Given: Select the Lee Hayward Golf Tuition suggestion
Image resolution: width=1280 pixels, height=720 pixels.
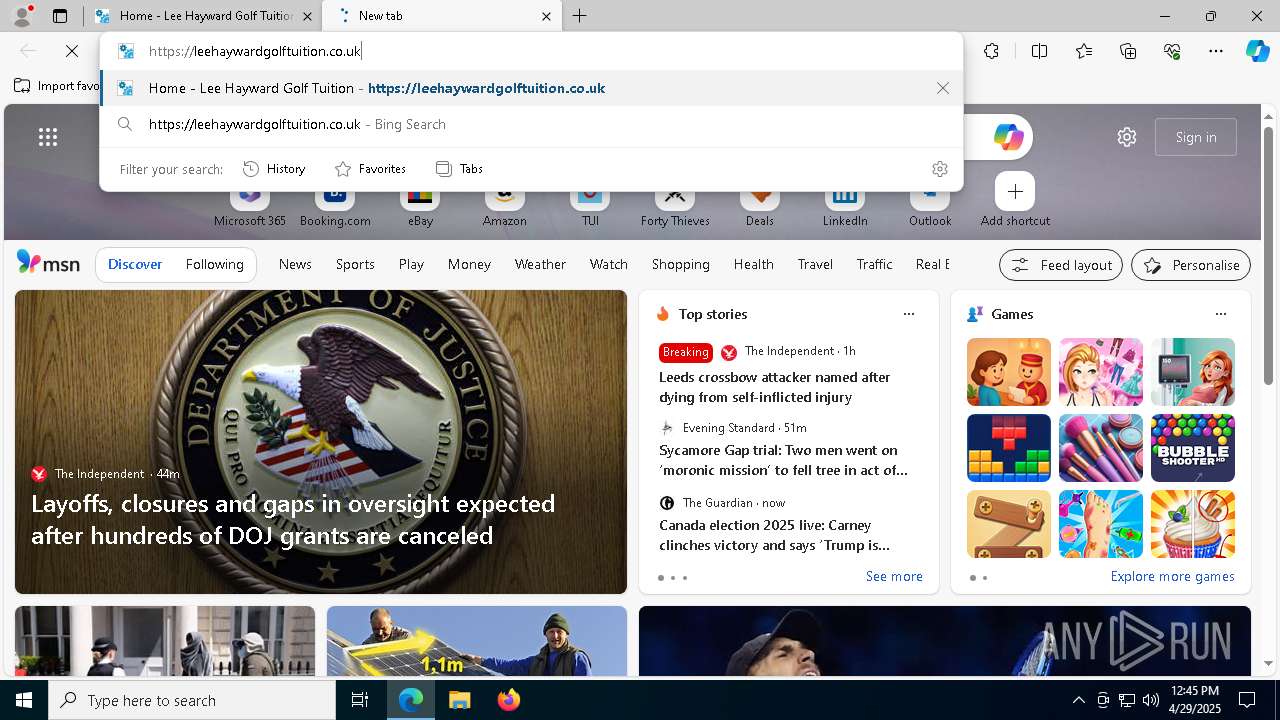Looking at the screenshot, I should pos(531,88).
